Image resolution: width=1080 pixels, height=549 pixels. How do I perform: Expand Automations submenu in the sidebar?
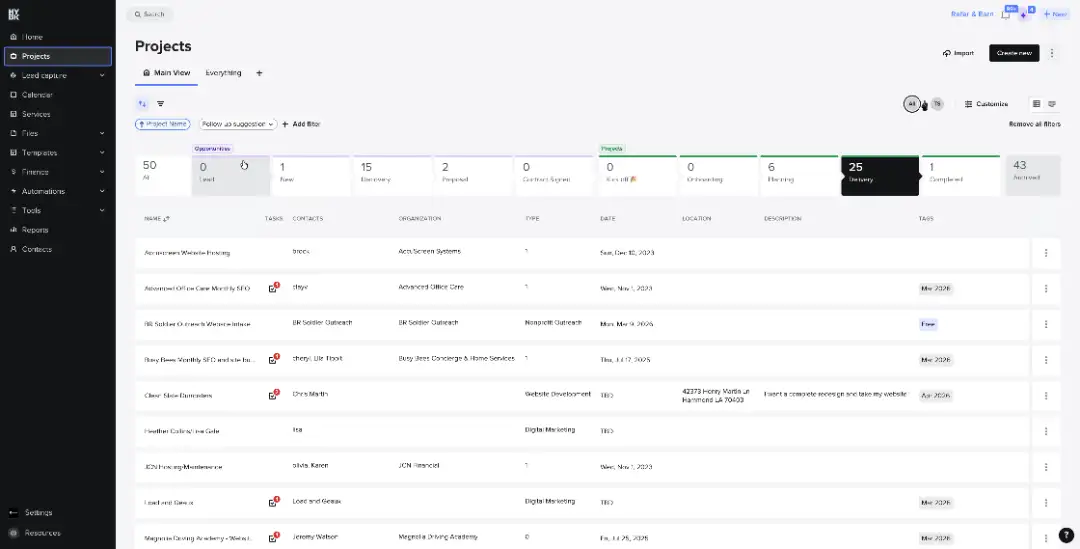click(101, 191)
